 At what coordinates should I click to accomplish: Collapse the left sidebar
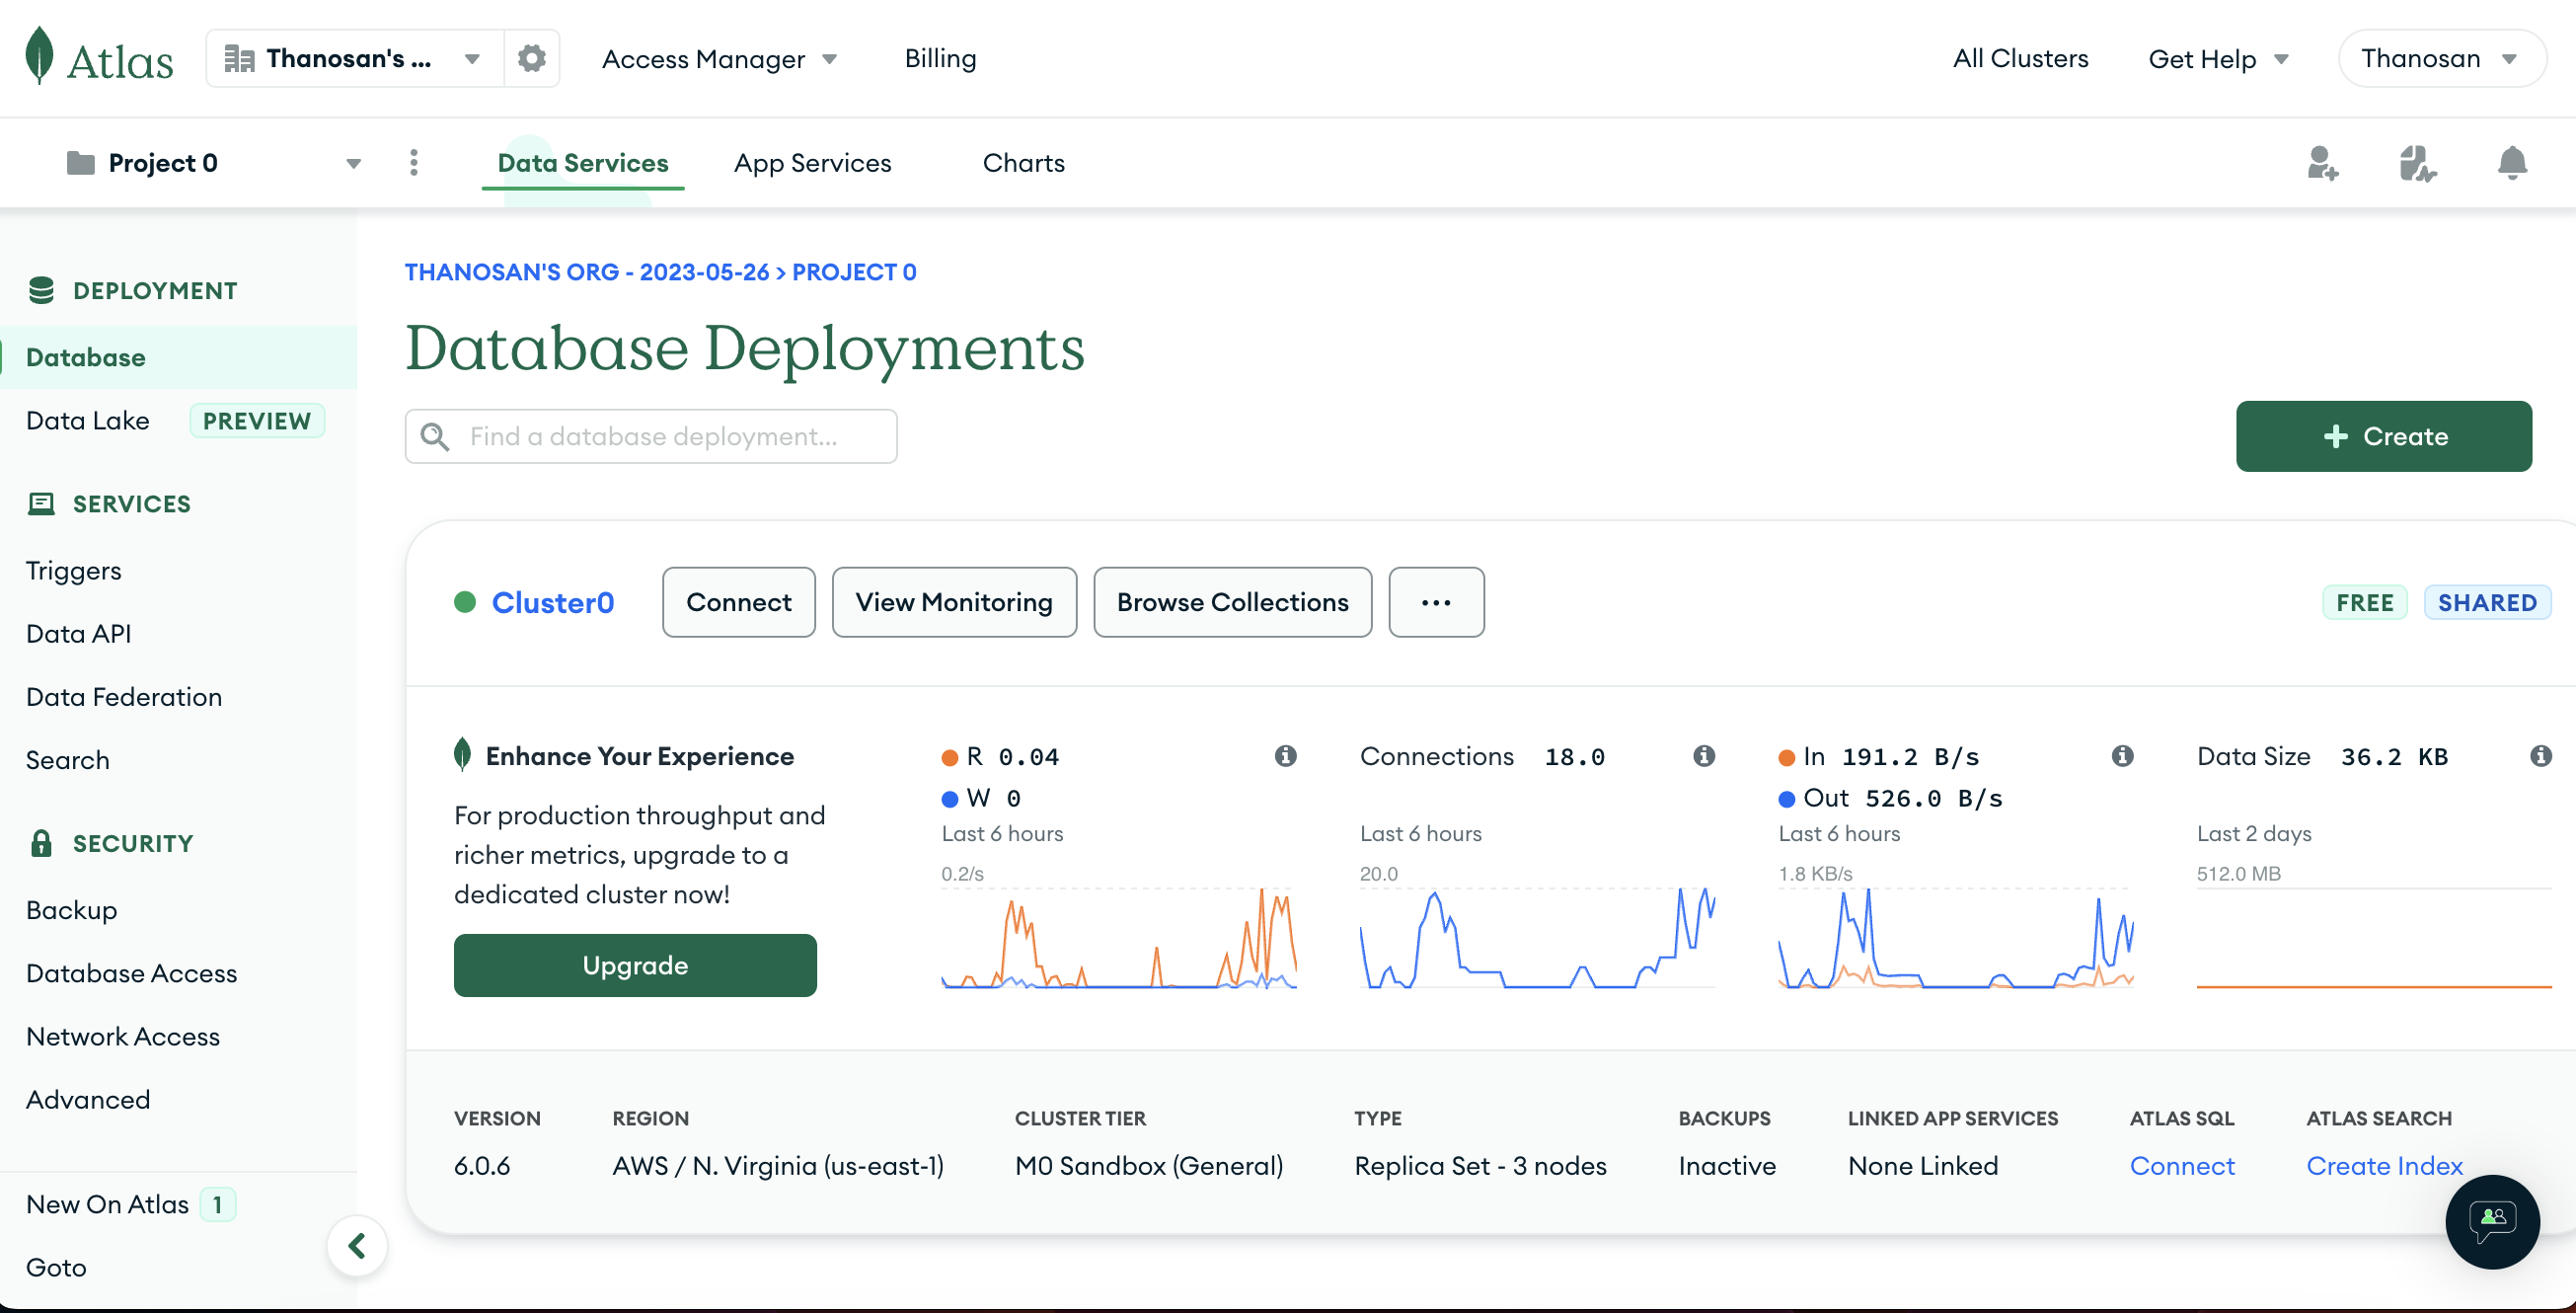[357, 1246]
